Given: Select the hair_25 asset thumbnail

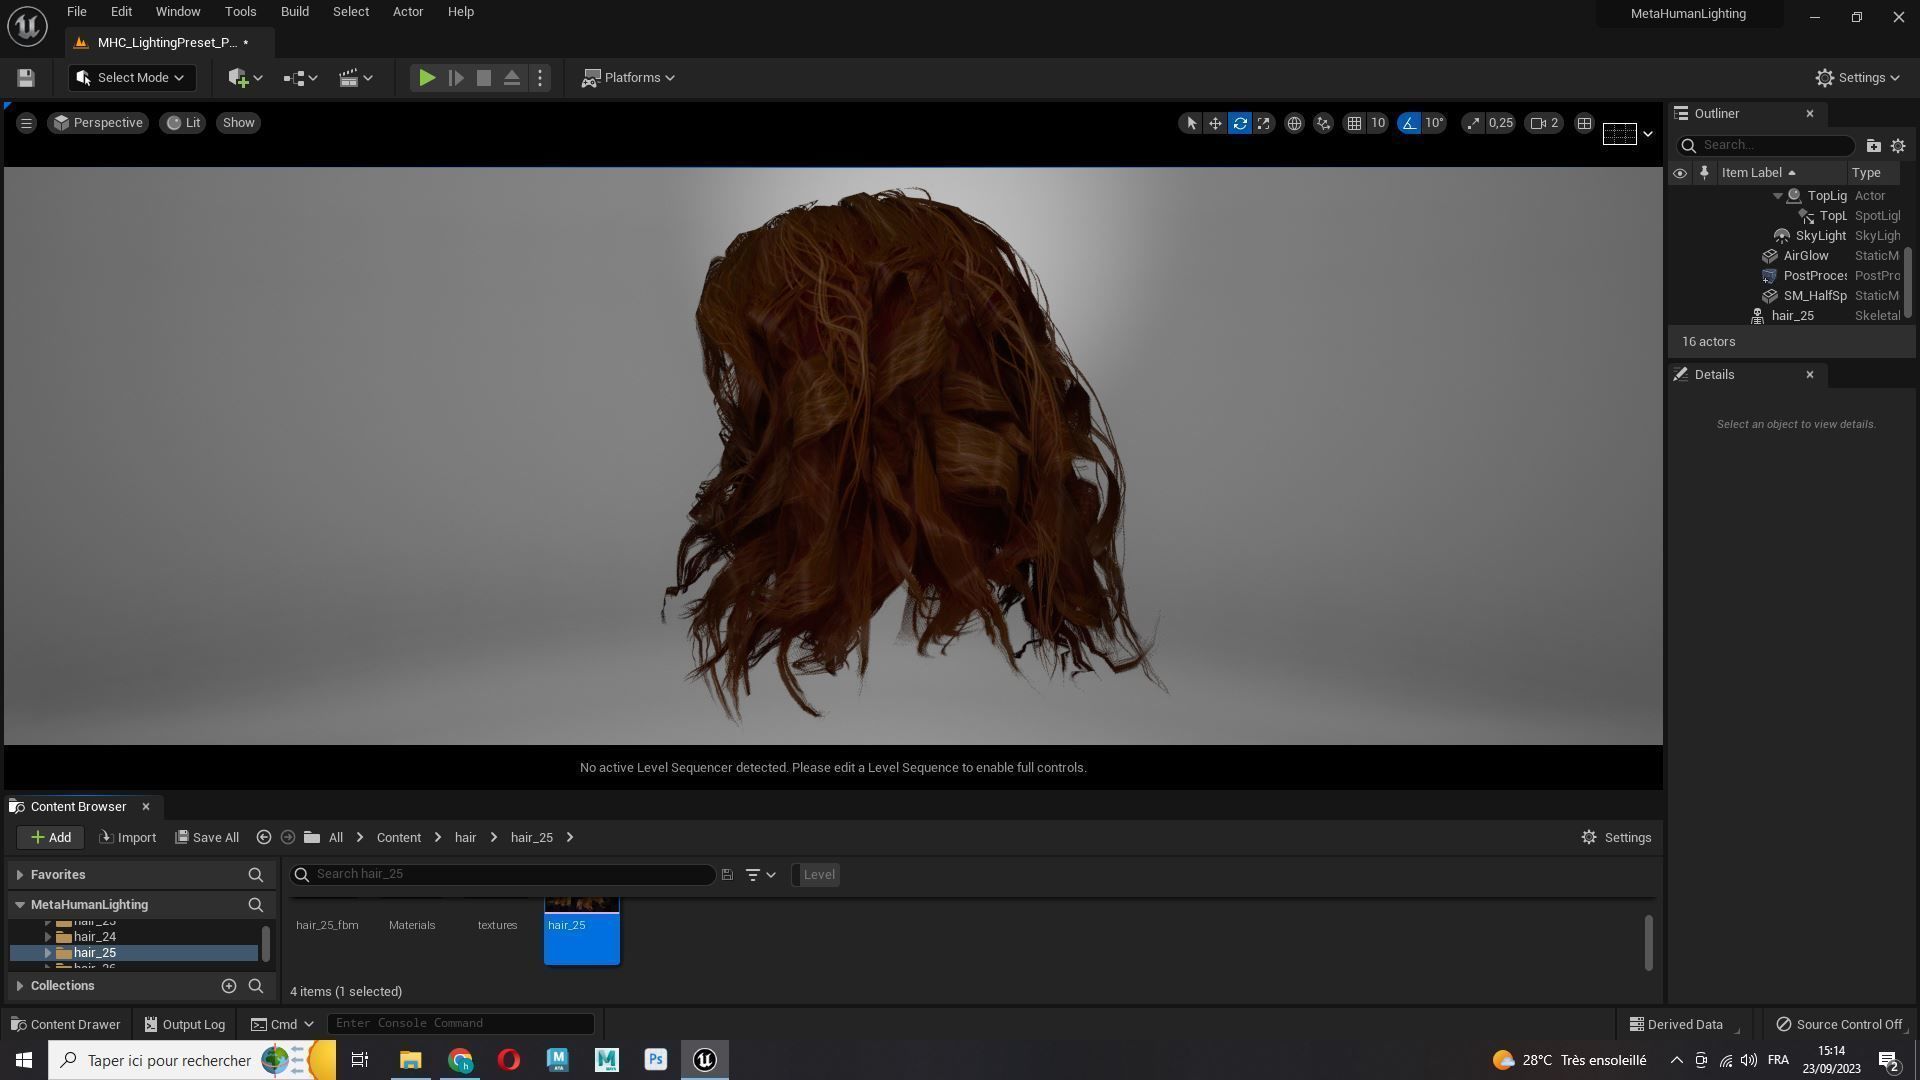Looking at the screenshot, I should pyautogui.click(x=582, y=931).
